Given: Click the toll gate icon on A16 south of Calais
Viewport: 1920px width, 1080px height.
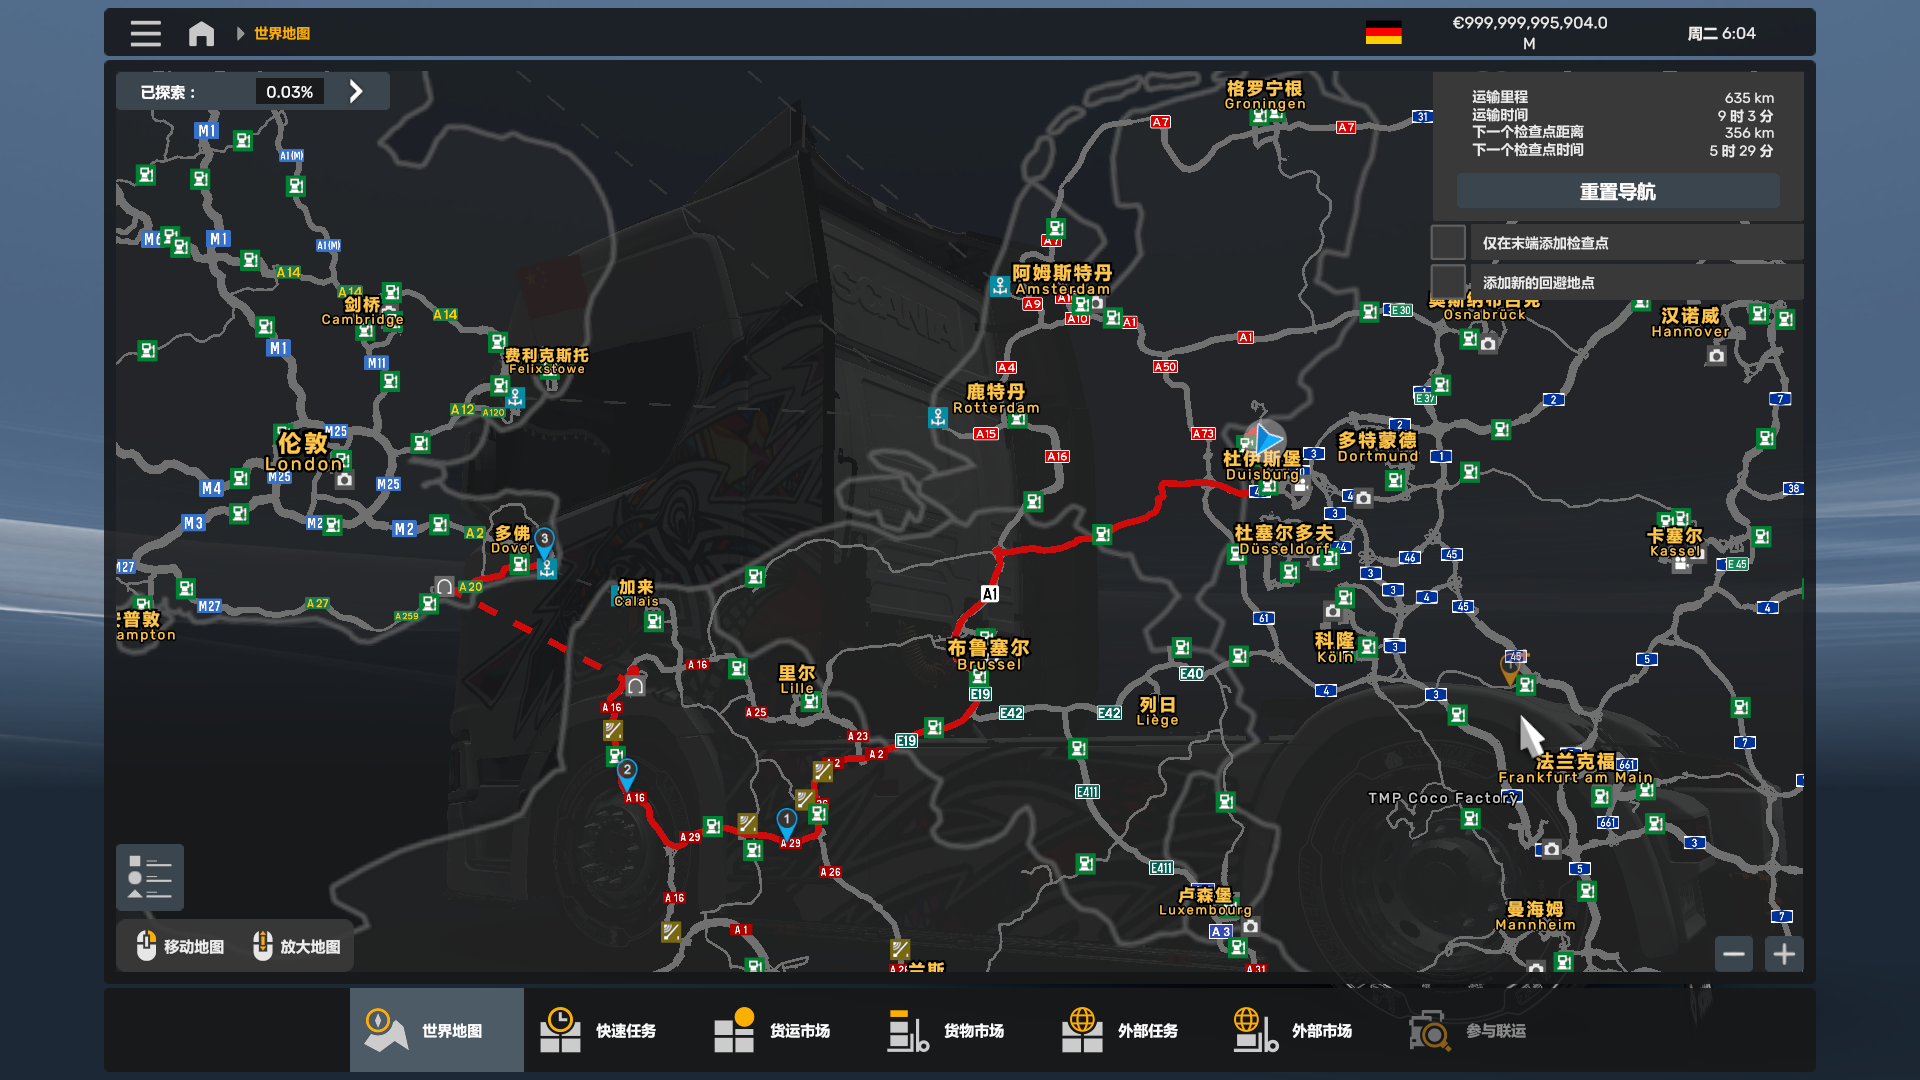Looking at the screenshot, I should tap(613, 731).
